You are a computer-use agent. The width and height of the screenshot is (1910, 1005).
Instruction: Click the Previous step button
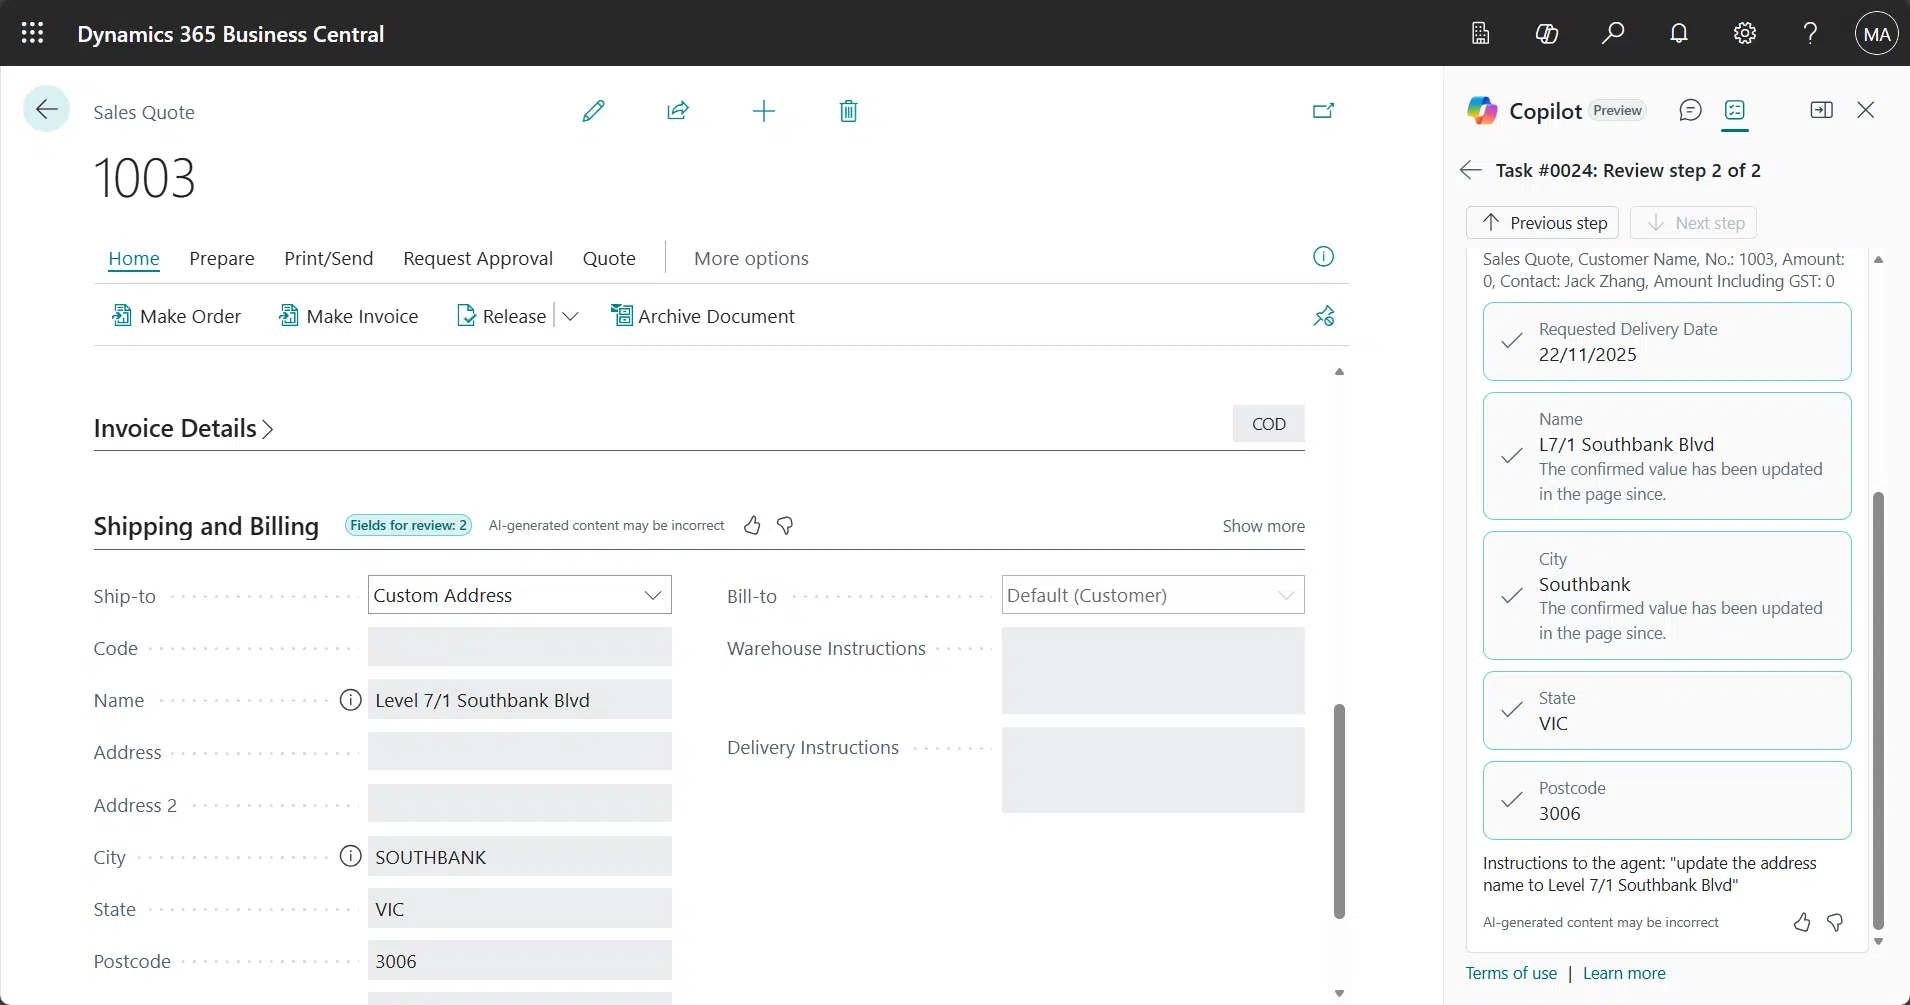(x=1542, y=222)
